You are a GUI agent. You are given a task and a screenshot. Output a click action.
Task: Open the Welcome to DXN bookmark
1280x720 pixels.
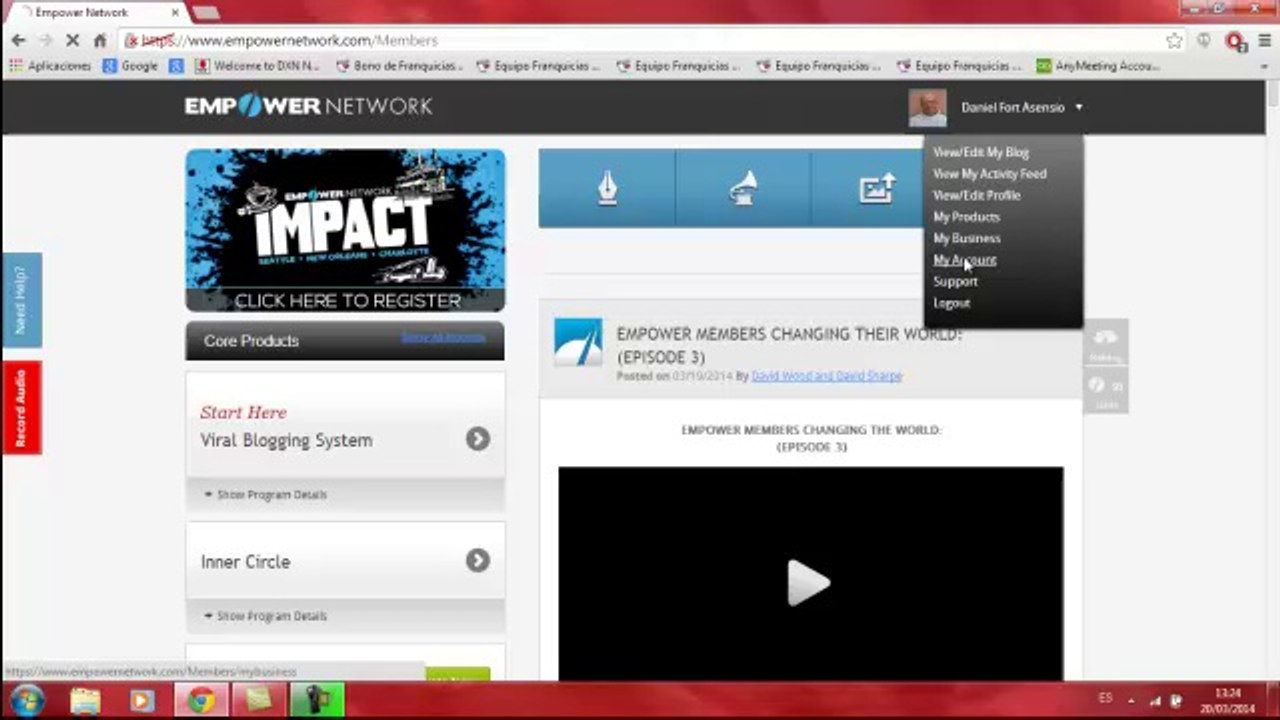(257, 66)
